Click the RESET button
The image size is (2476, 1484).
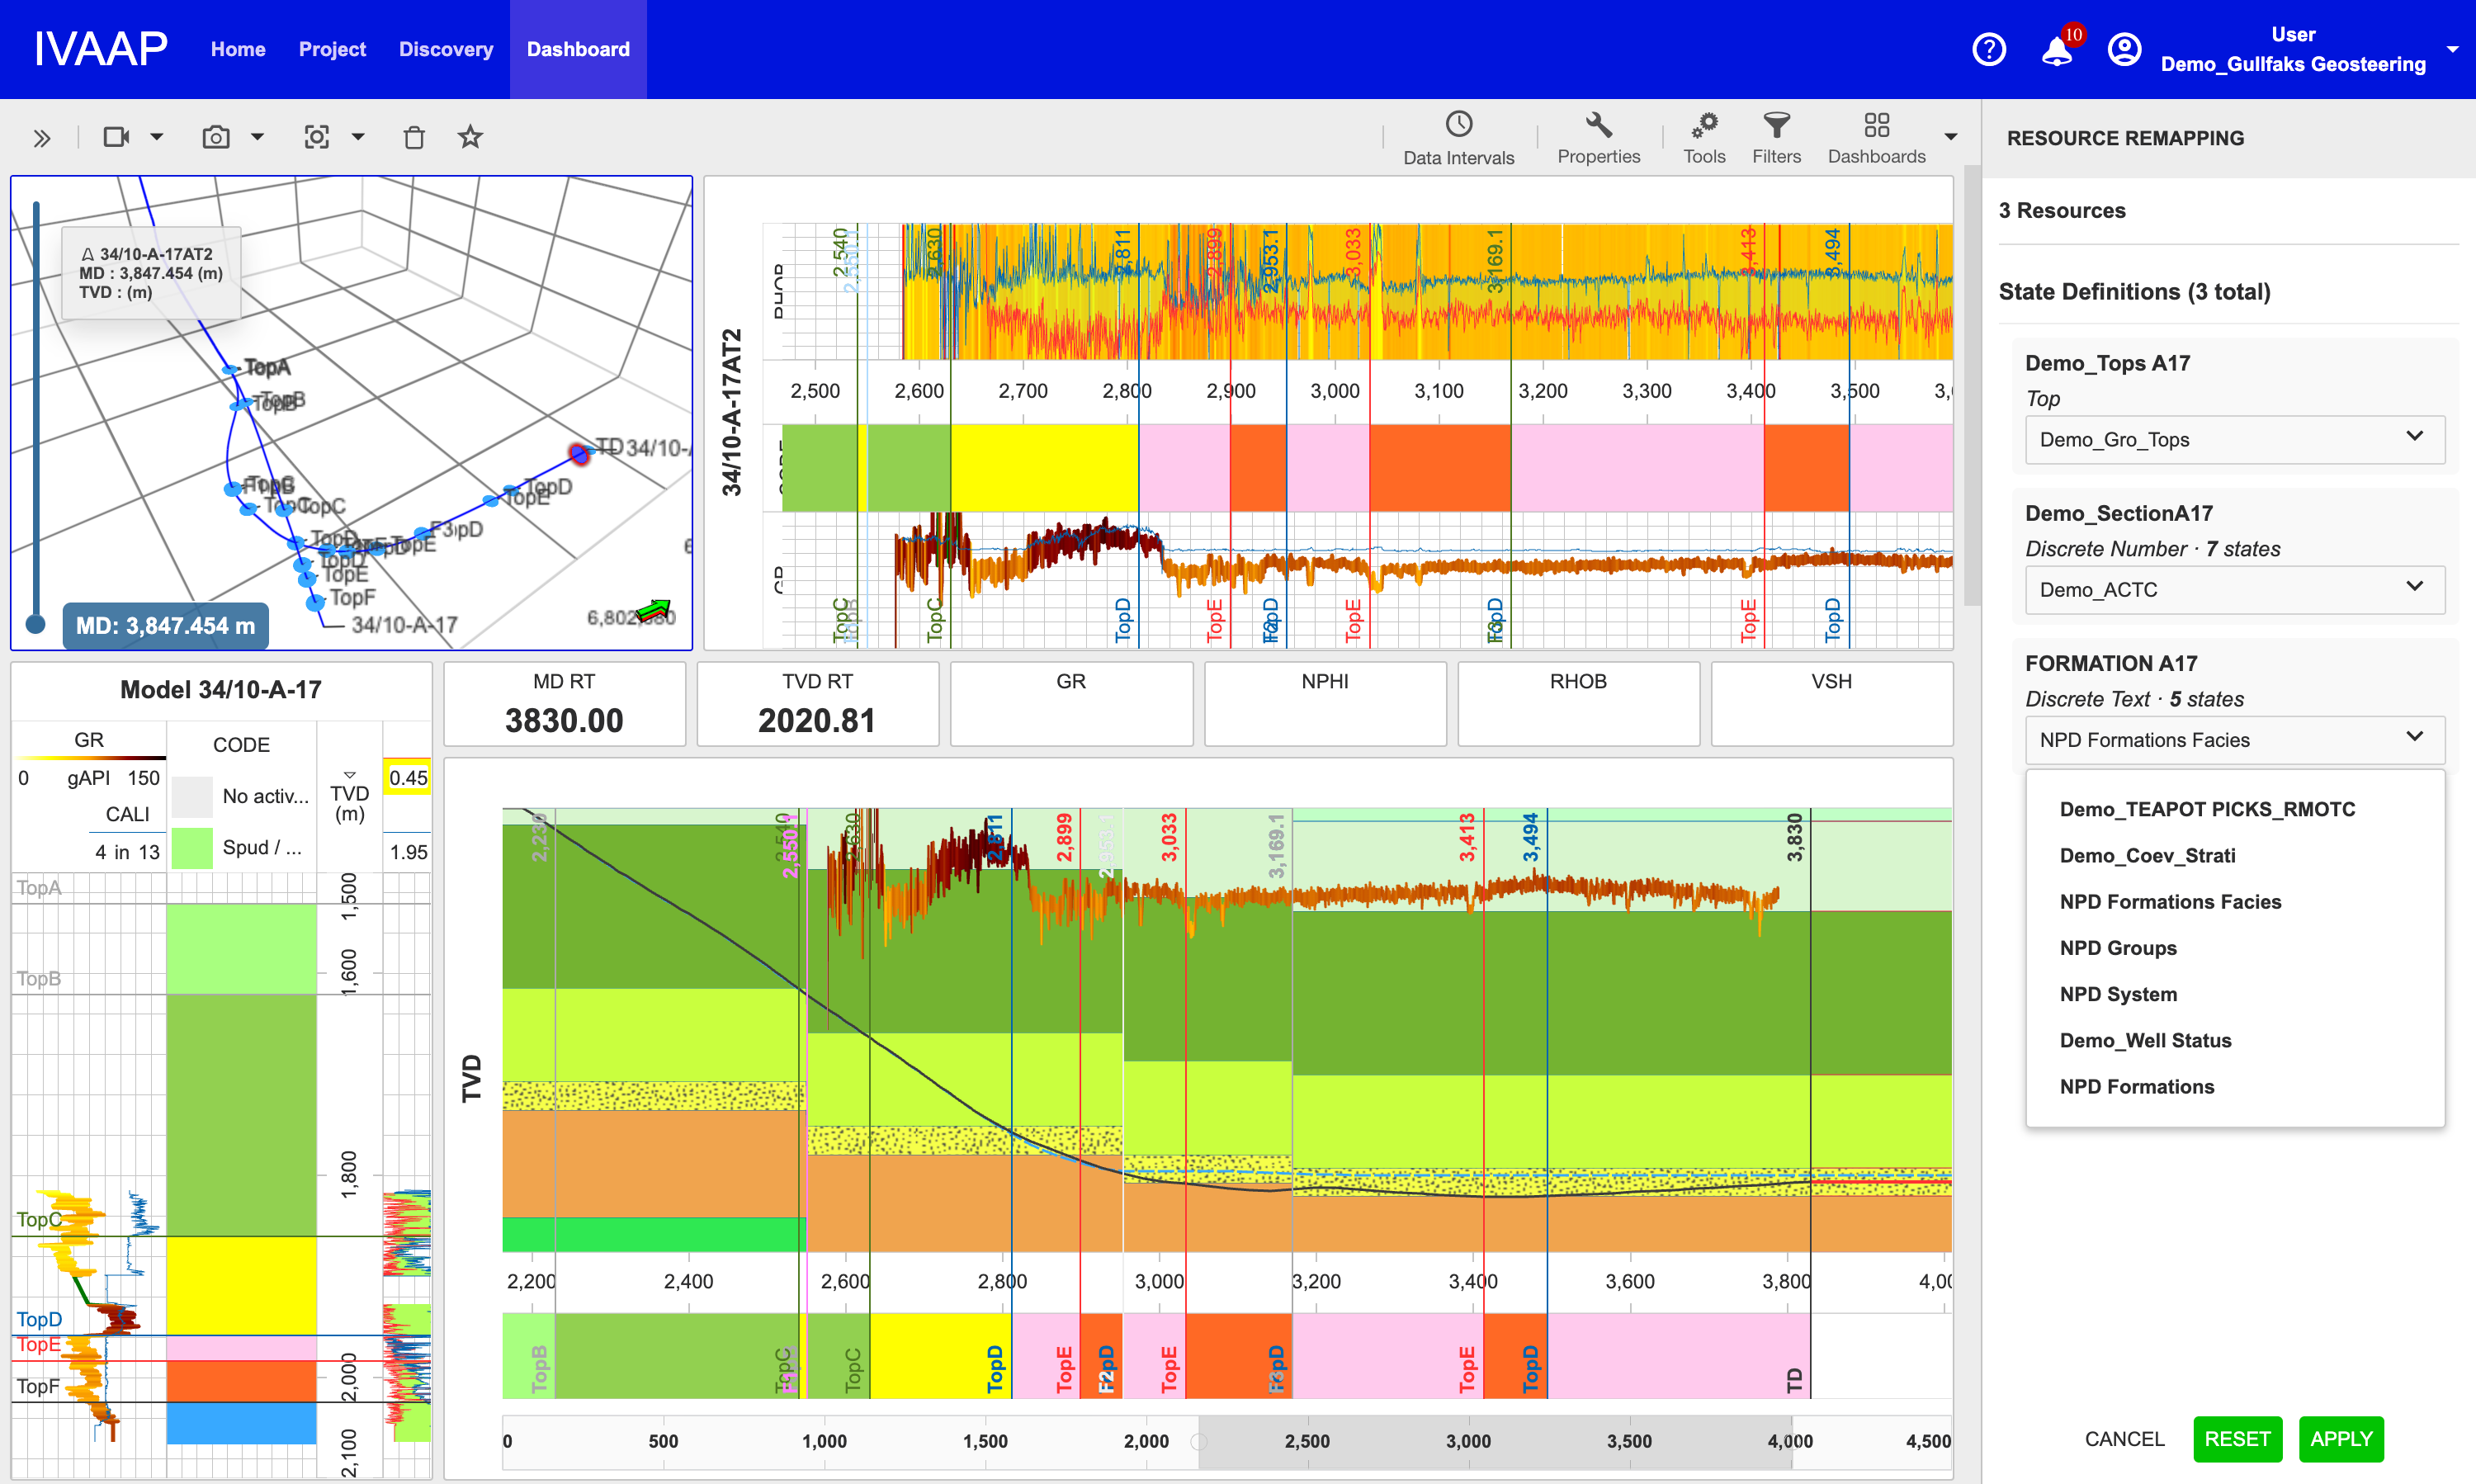(x=2237, y=1438)
